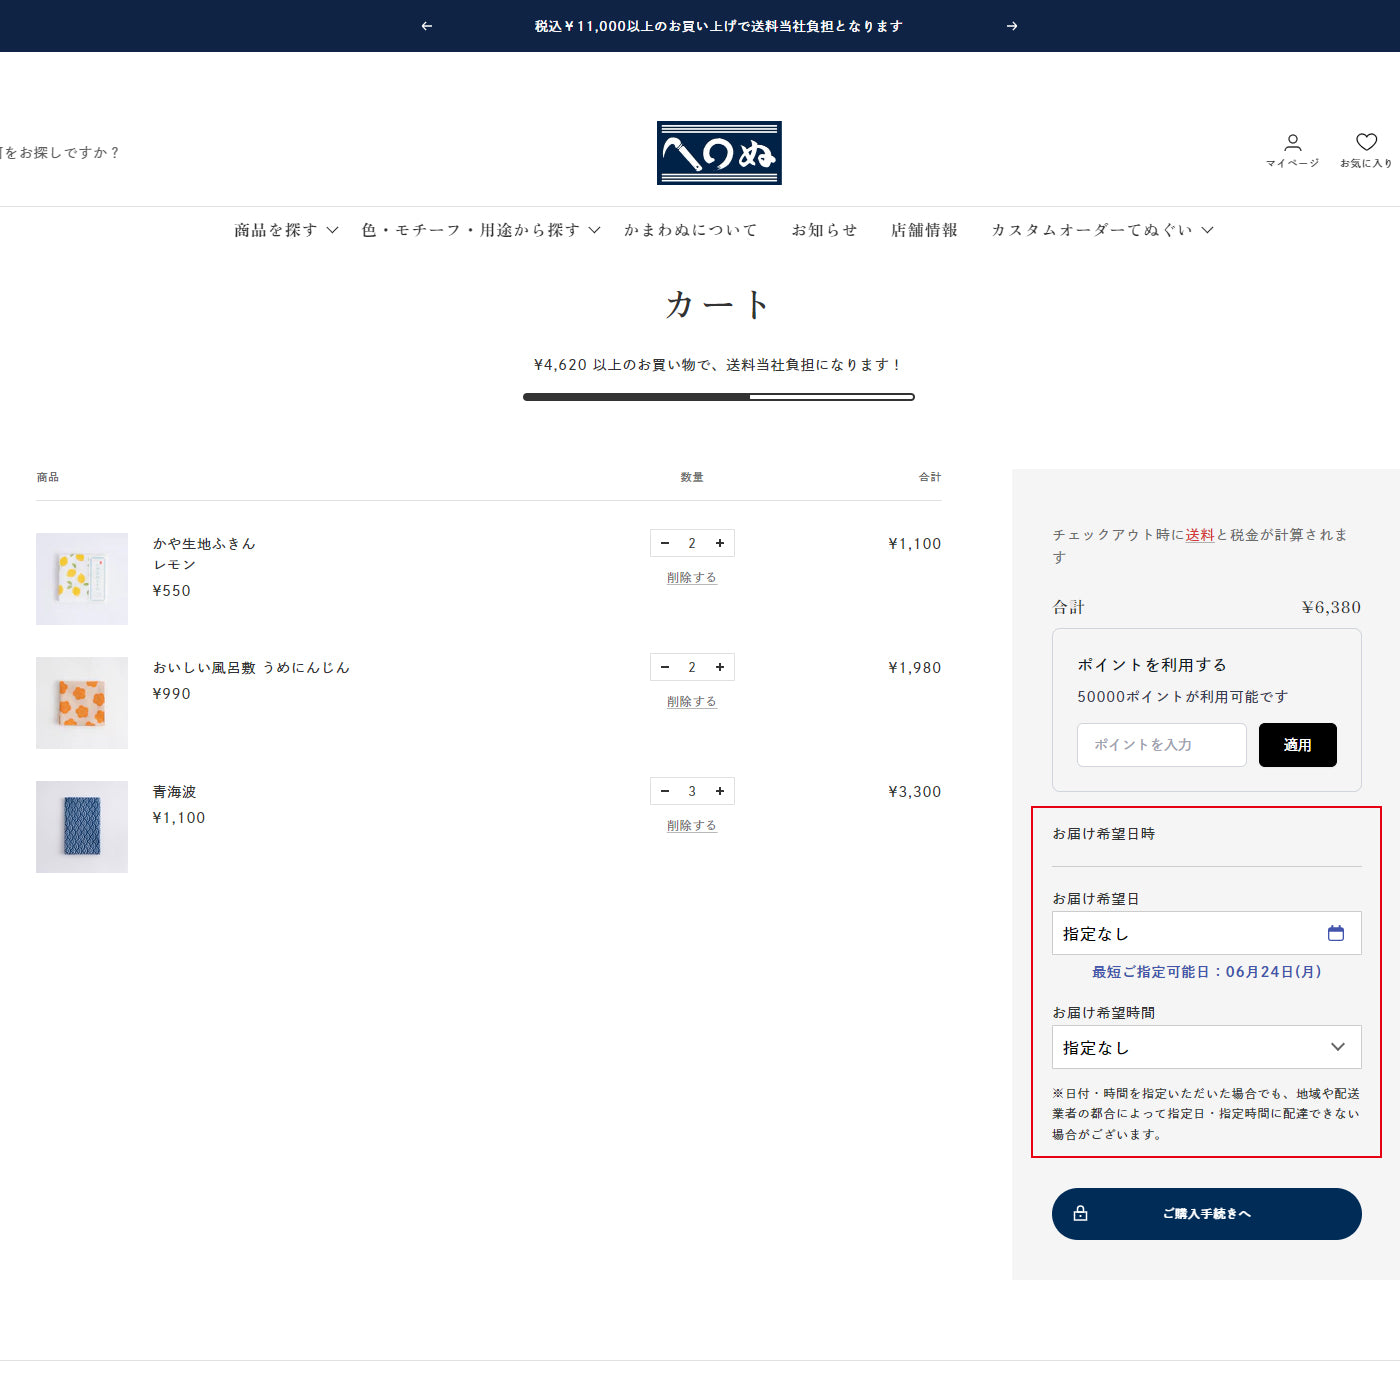Decrease quantity of かや生地ふきん レモン

pos(665,543)
